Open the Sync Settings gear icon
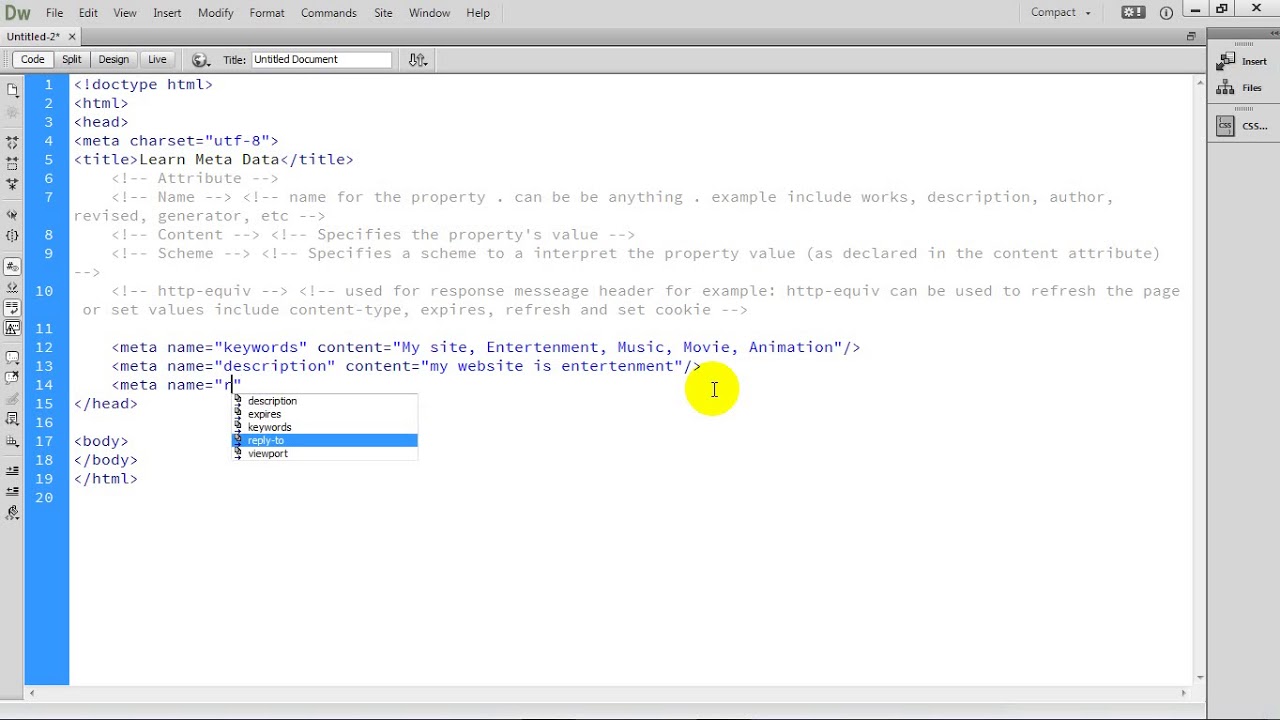The width and height of the screenshot is (1280, 720). coord(1132,13)
